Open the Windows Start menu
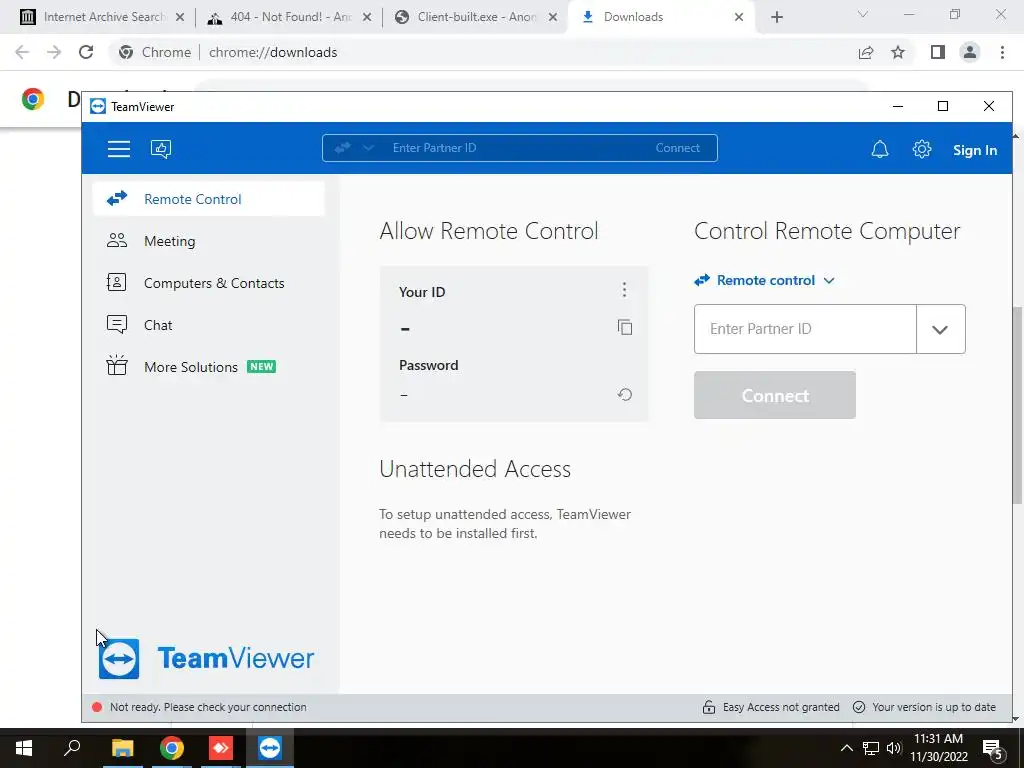Viewport: 1024px width, 768px height. [24, 748]
